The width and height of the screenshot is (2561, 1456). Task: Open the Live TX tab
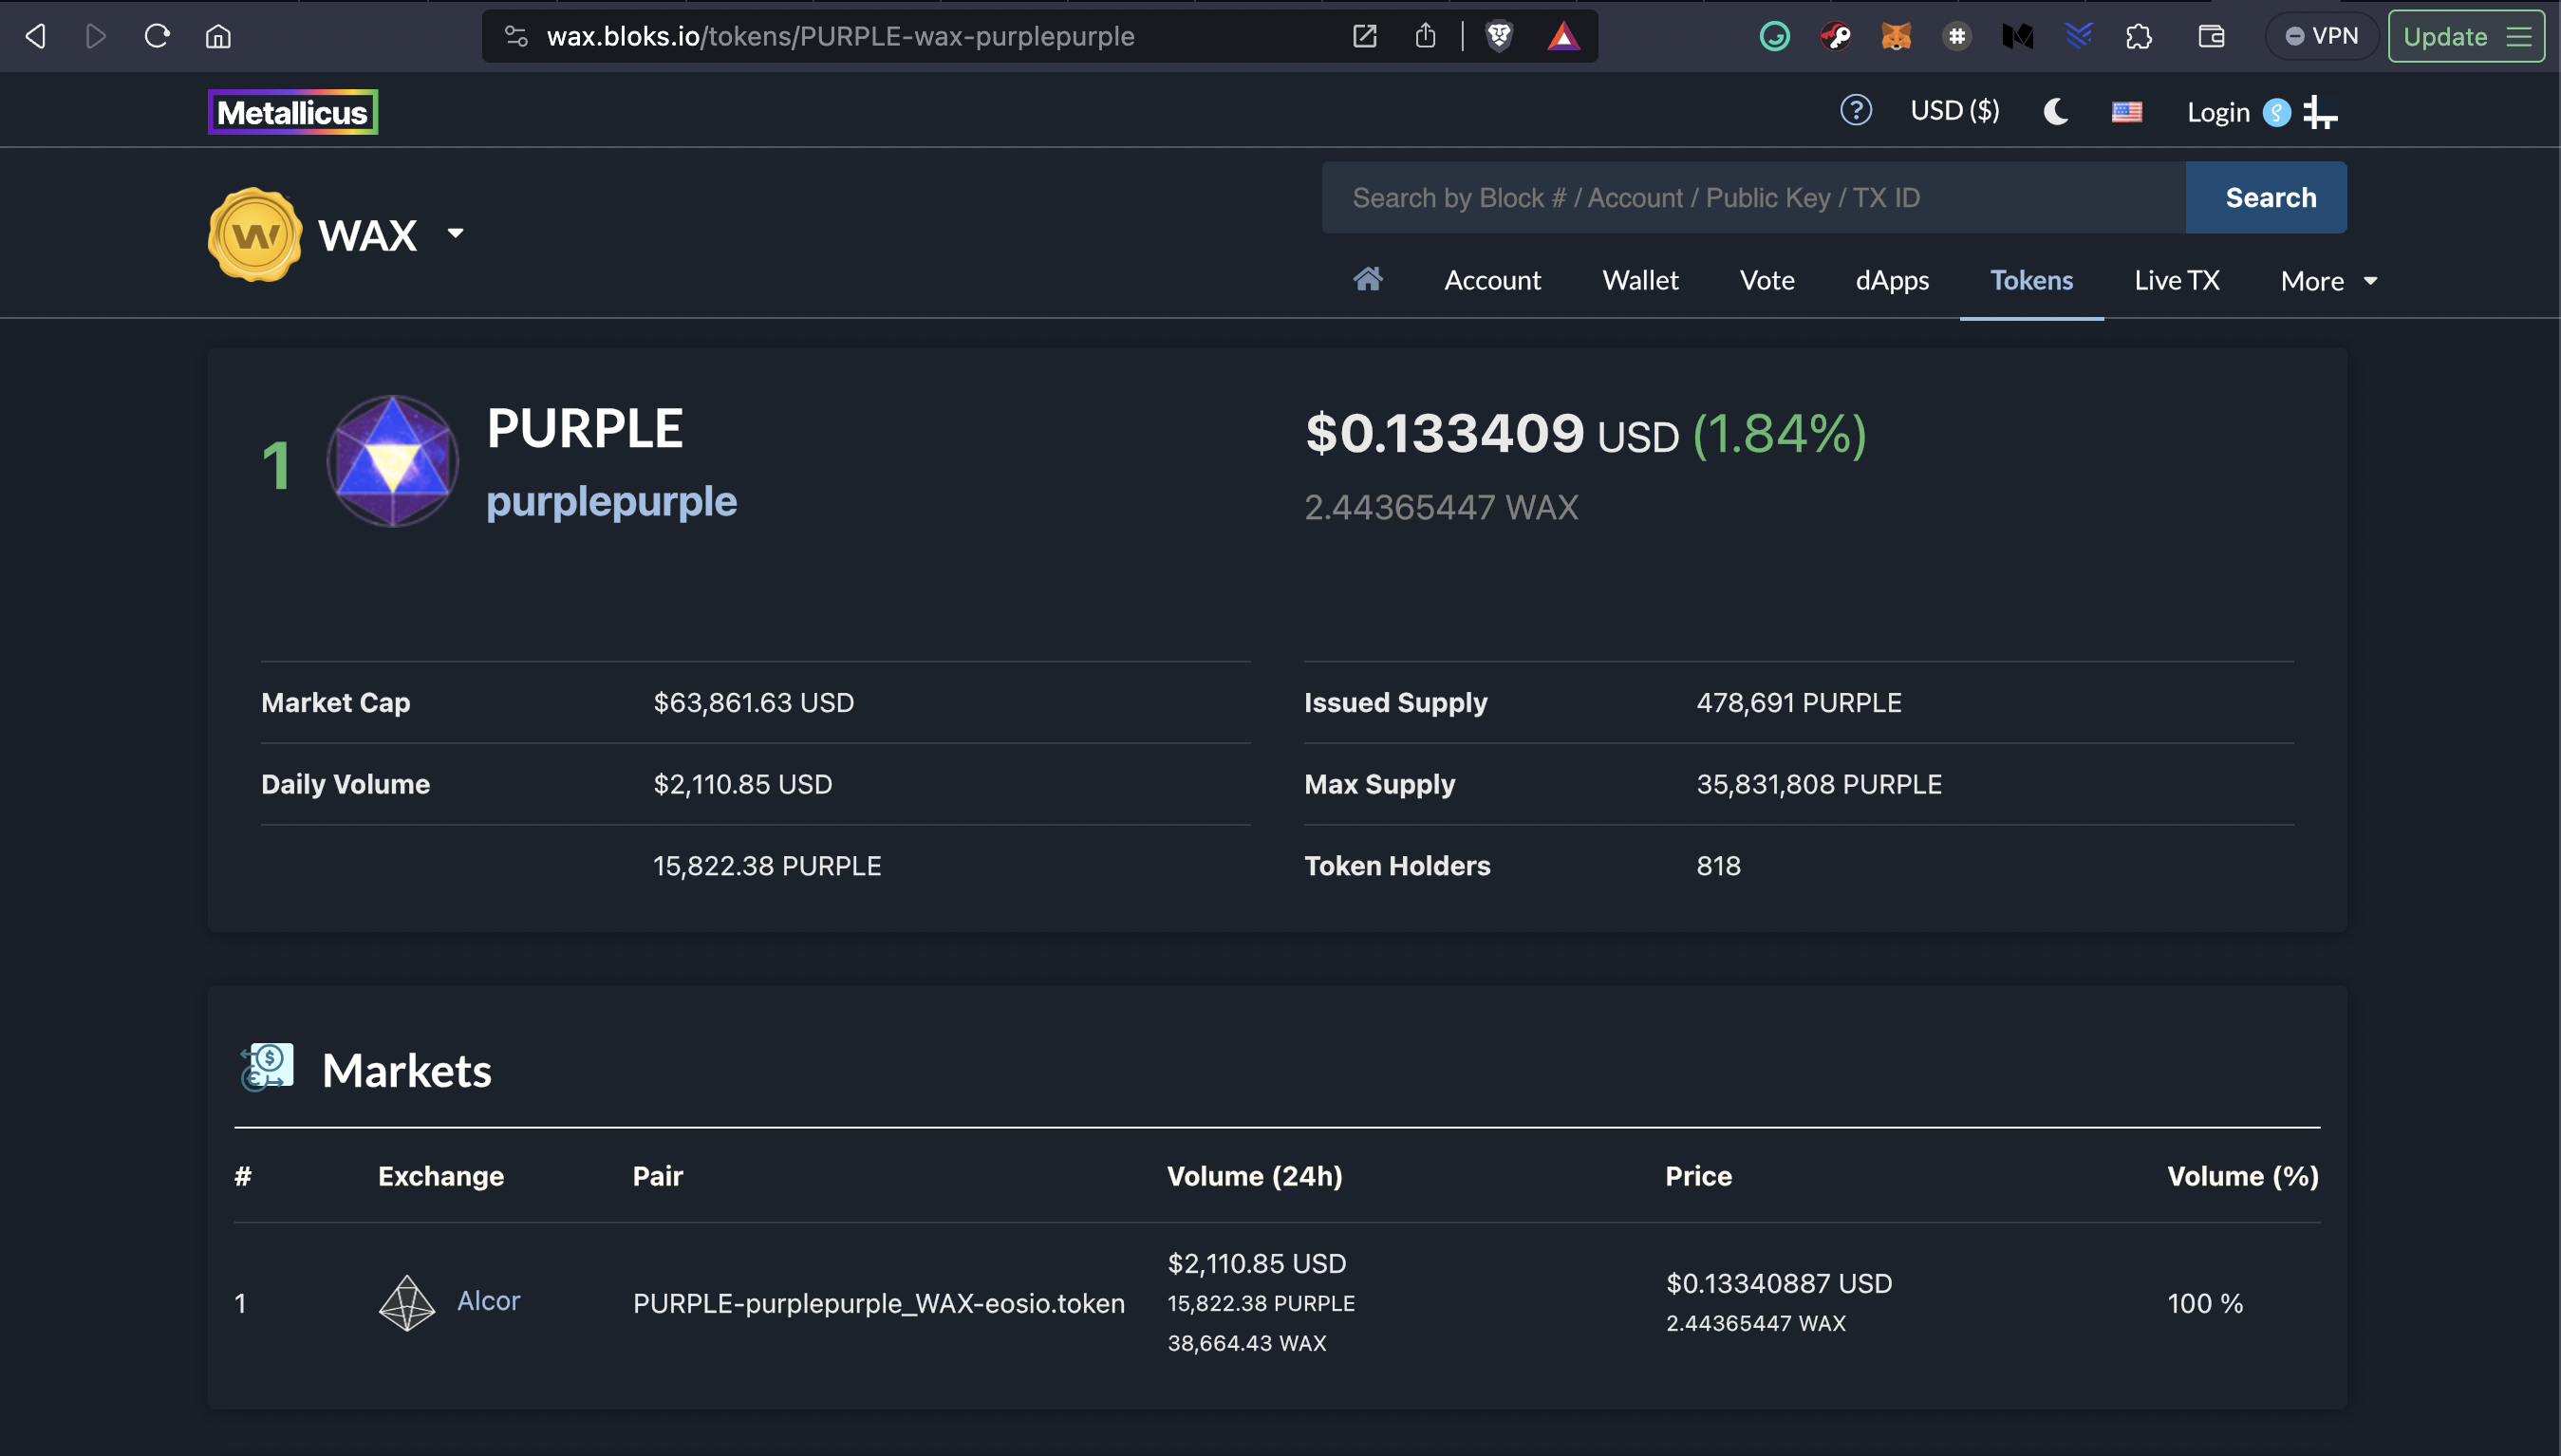point(2176,281)
